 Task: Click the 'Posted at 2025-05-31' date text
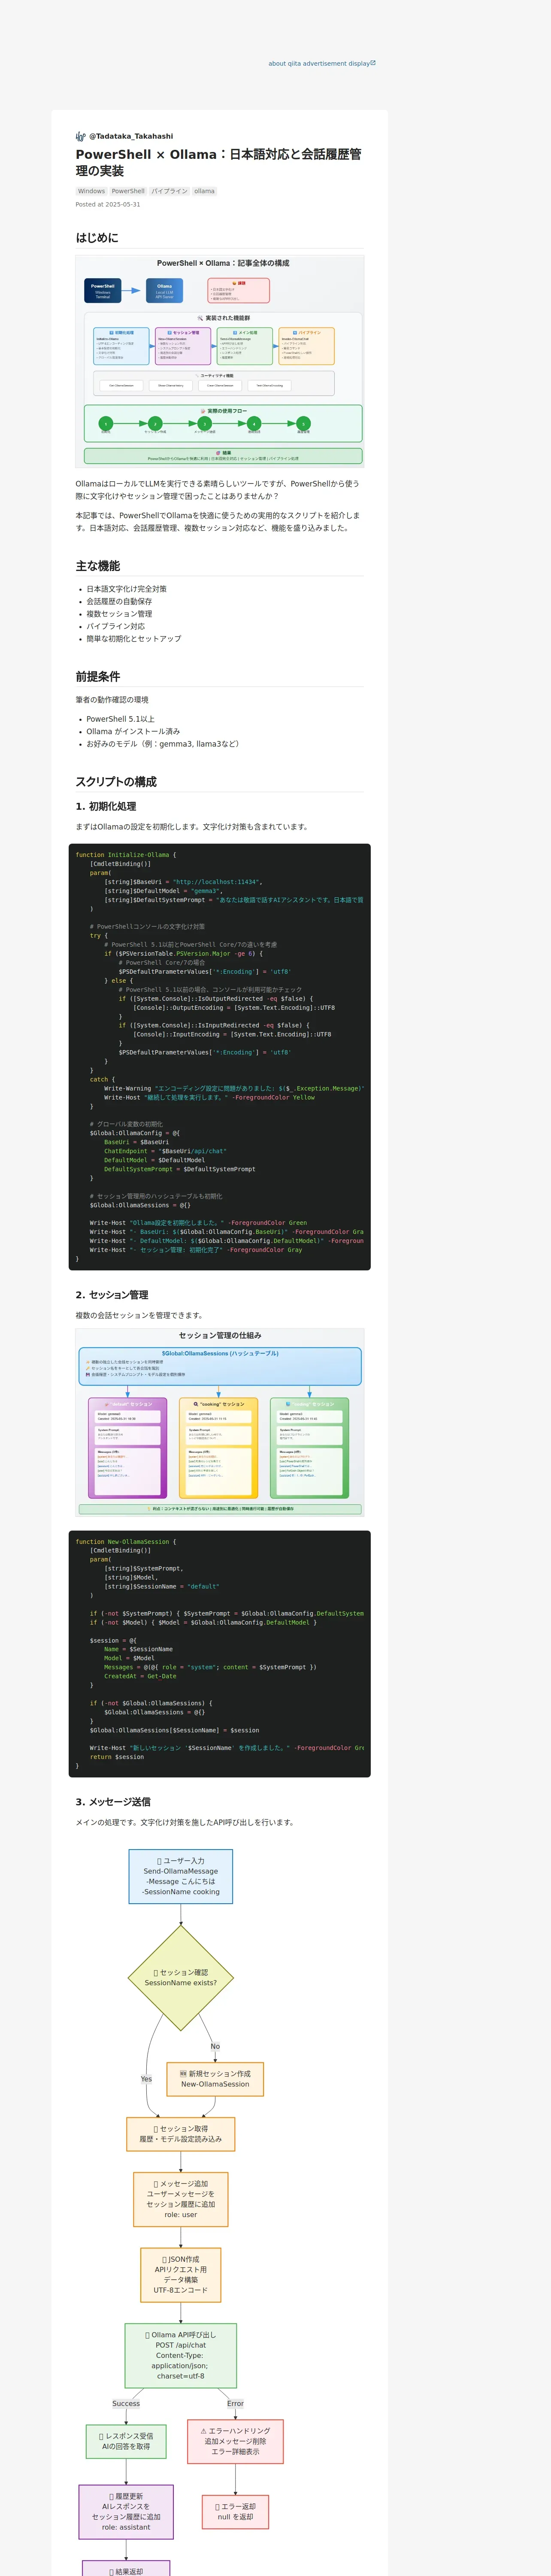108,204
